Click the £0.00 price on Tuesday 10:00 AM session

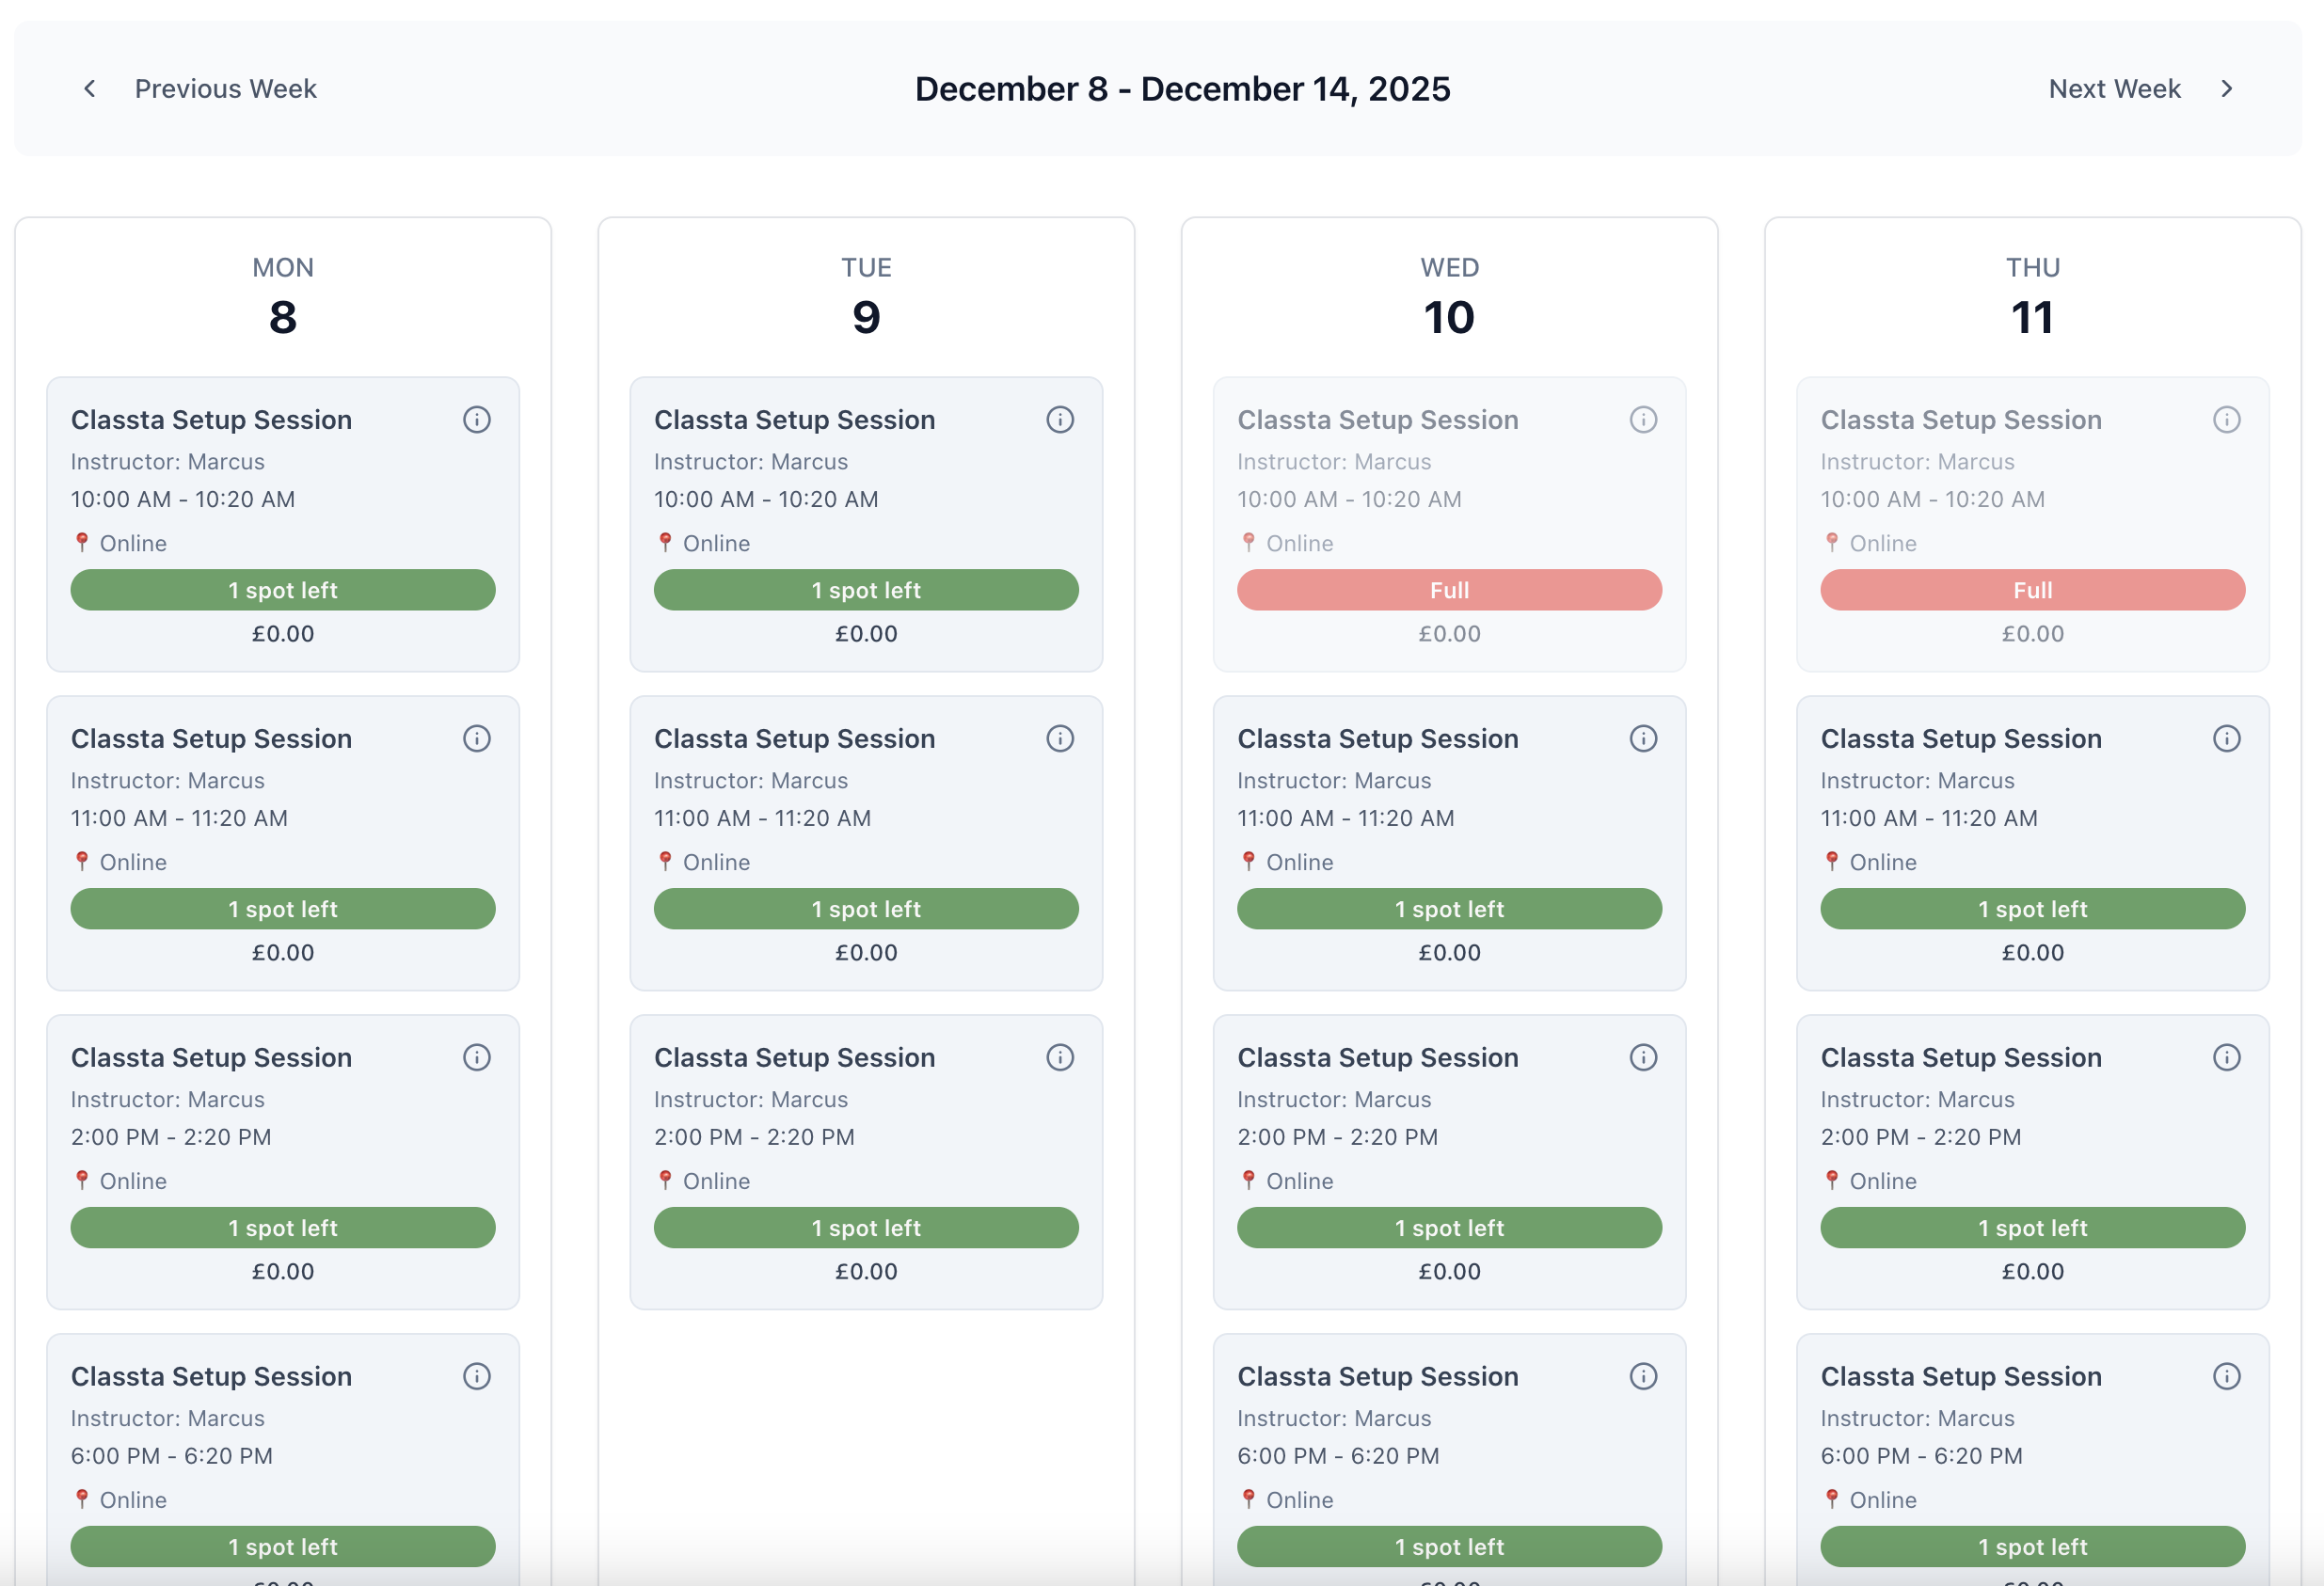866,633
